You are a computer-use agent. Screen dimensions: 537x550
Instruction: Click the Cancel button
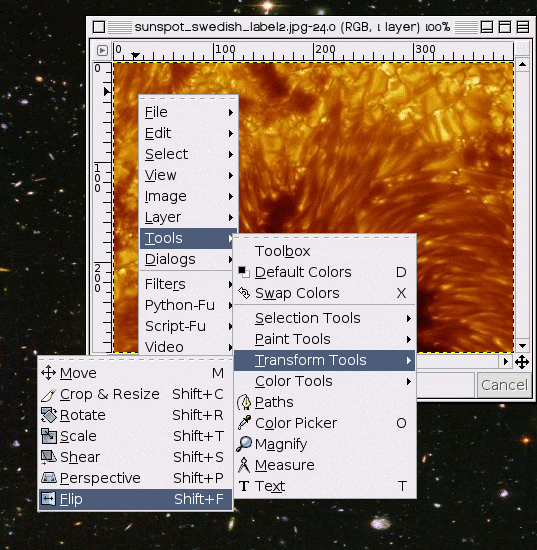[x=504, y=385]
